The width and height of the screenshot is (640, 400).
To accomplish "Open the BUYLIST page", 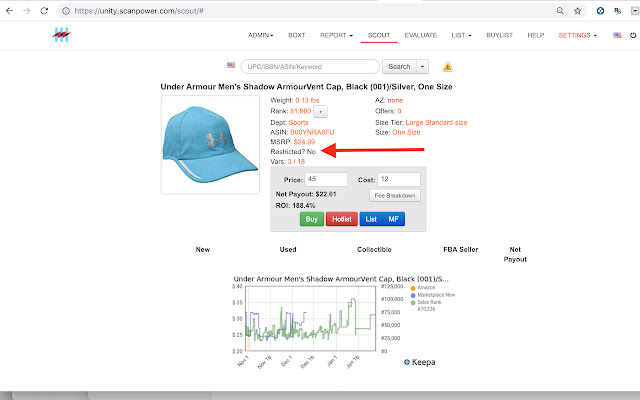I will coord(500,35).
